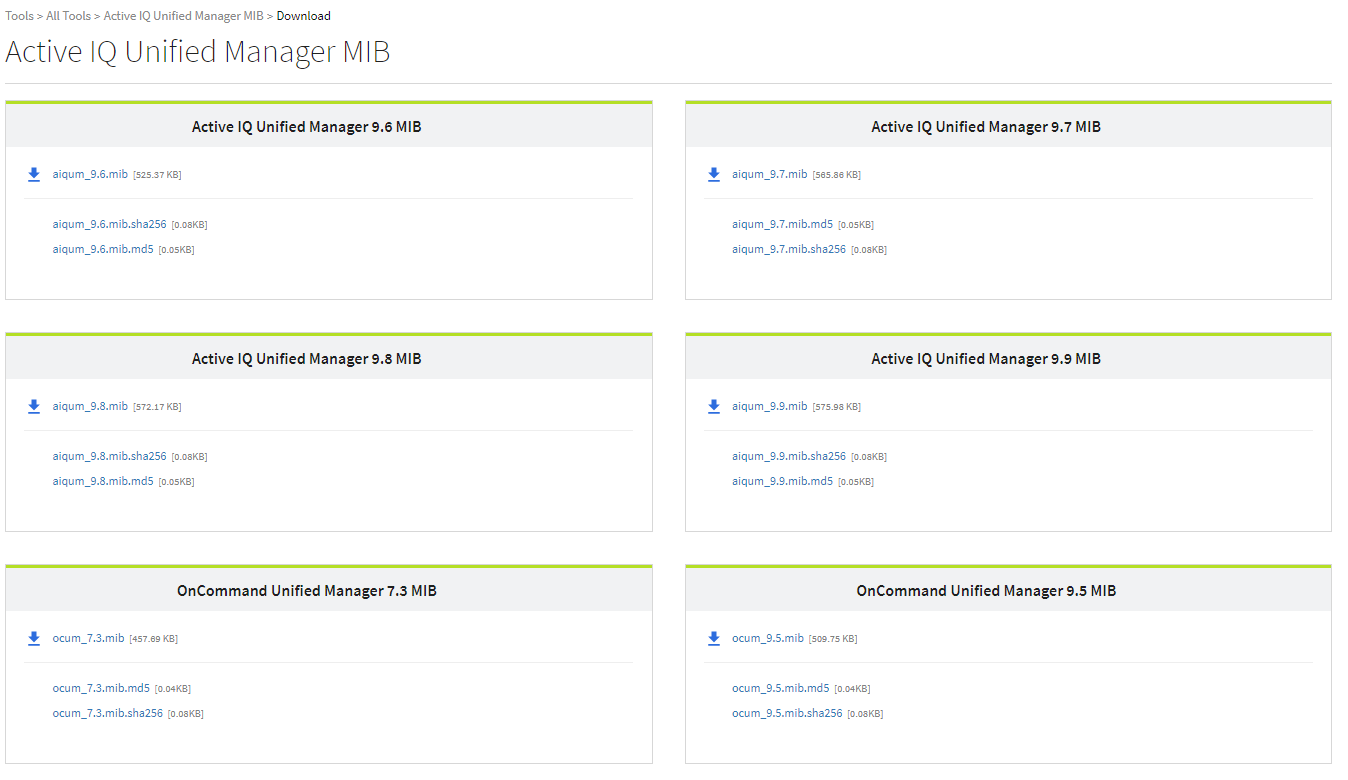Click download icon beside ocum_7.3.mib
The height and width of the screenshot is (780, 1348).
point(34,639)
